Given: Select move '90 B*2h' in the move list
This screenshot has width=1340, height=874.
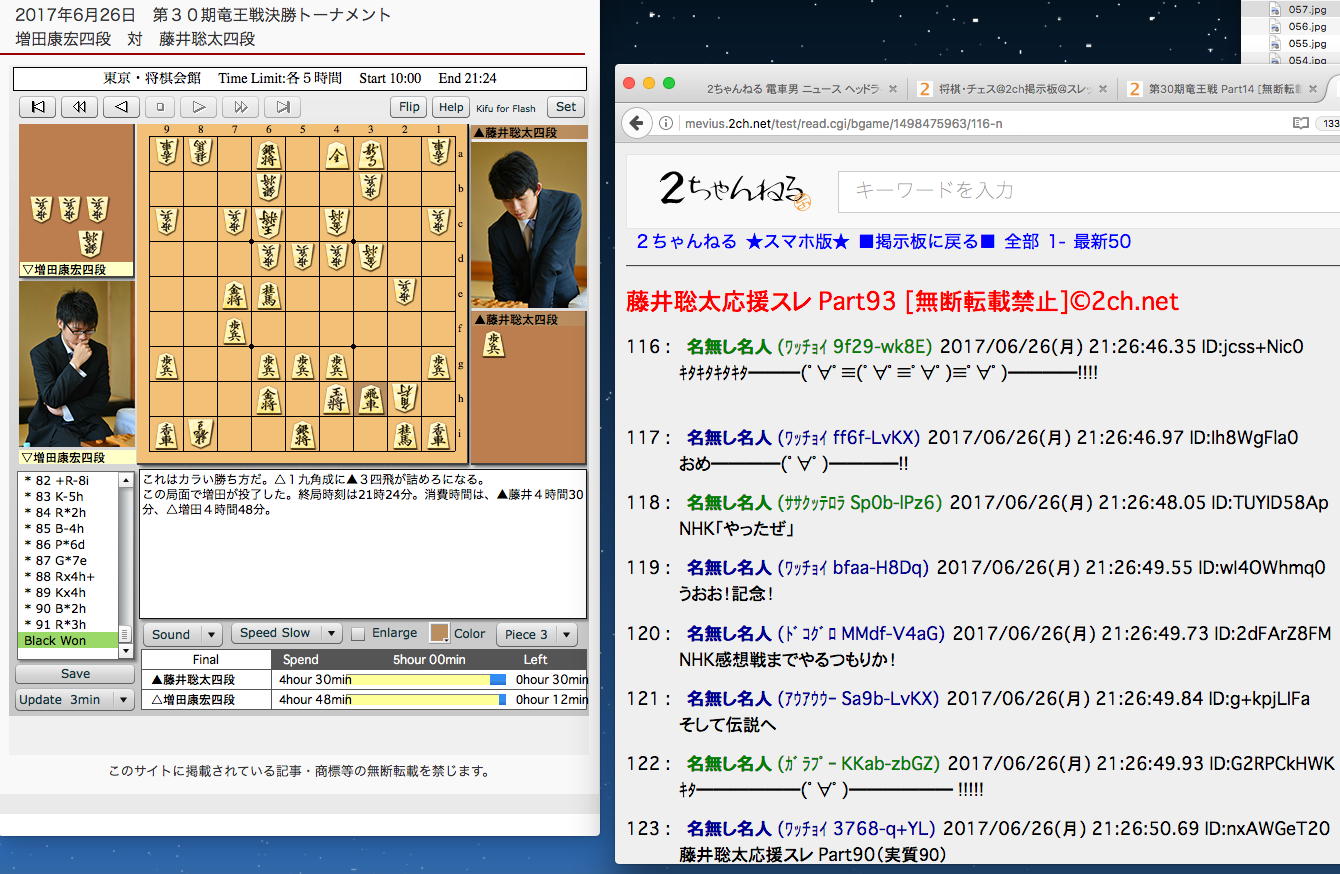Looking at the screenshot, I should pos(68,609).
